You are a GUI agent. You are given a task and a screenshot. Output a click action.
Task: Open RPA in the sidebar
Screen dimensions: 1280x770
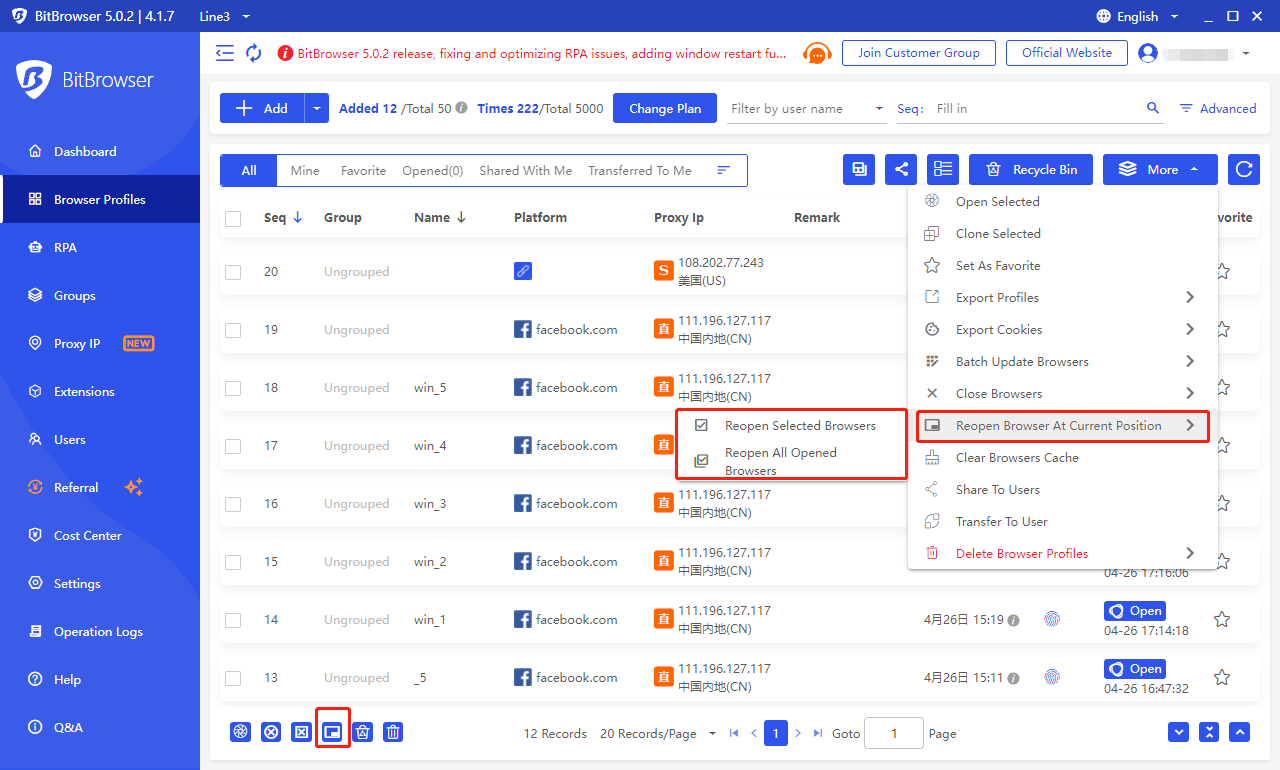point(100,247)
